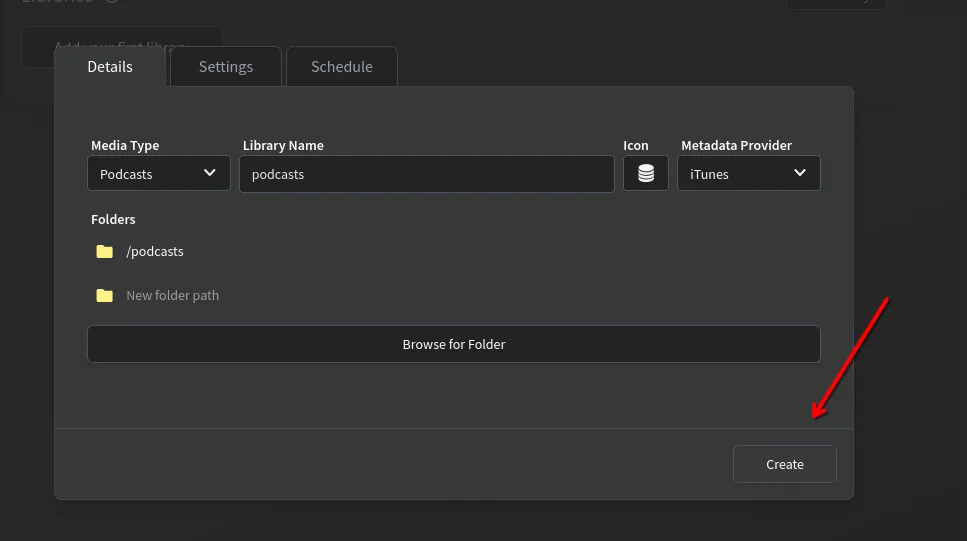Select the /podcasts folder entry

point(155,252)
